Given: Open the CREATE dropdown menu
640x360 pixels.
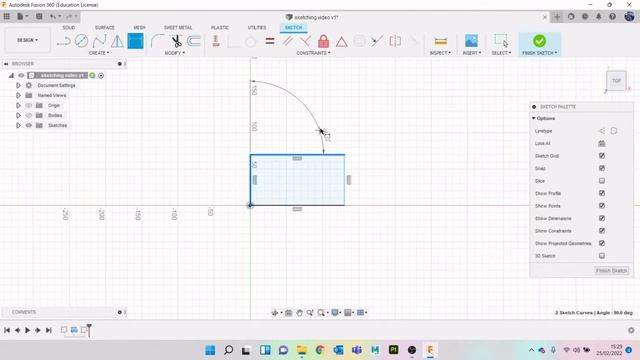Looking at the screenshot, I should [99, 53].
